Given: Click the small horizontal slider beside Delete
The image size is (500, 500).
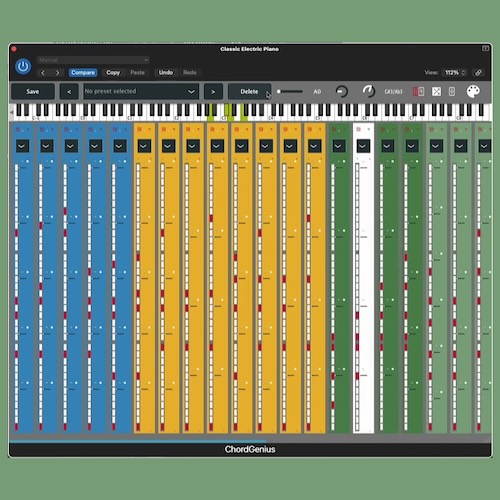Looking at the screenshot, I should click(x=289, y=91).
